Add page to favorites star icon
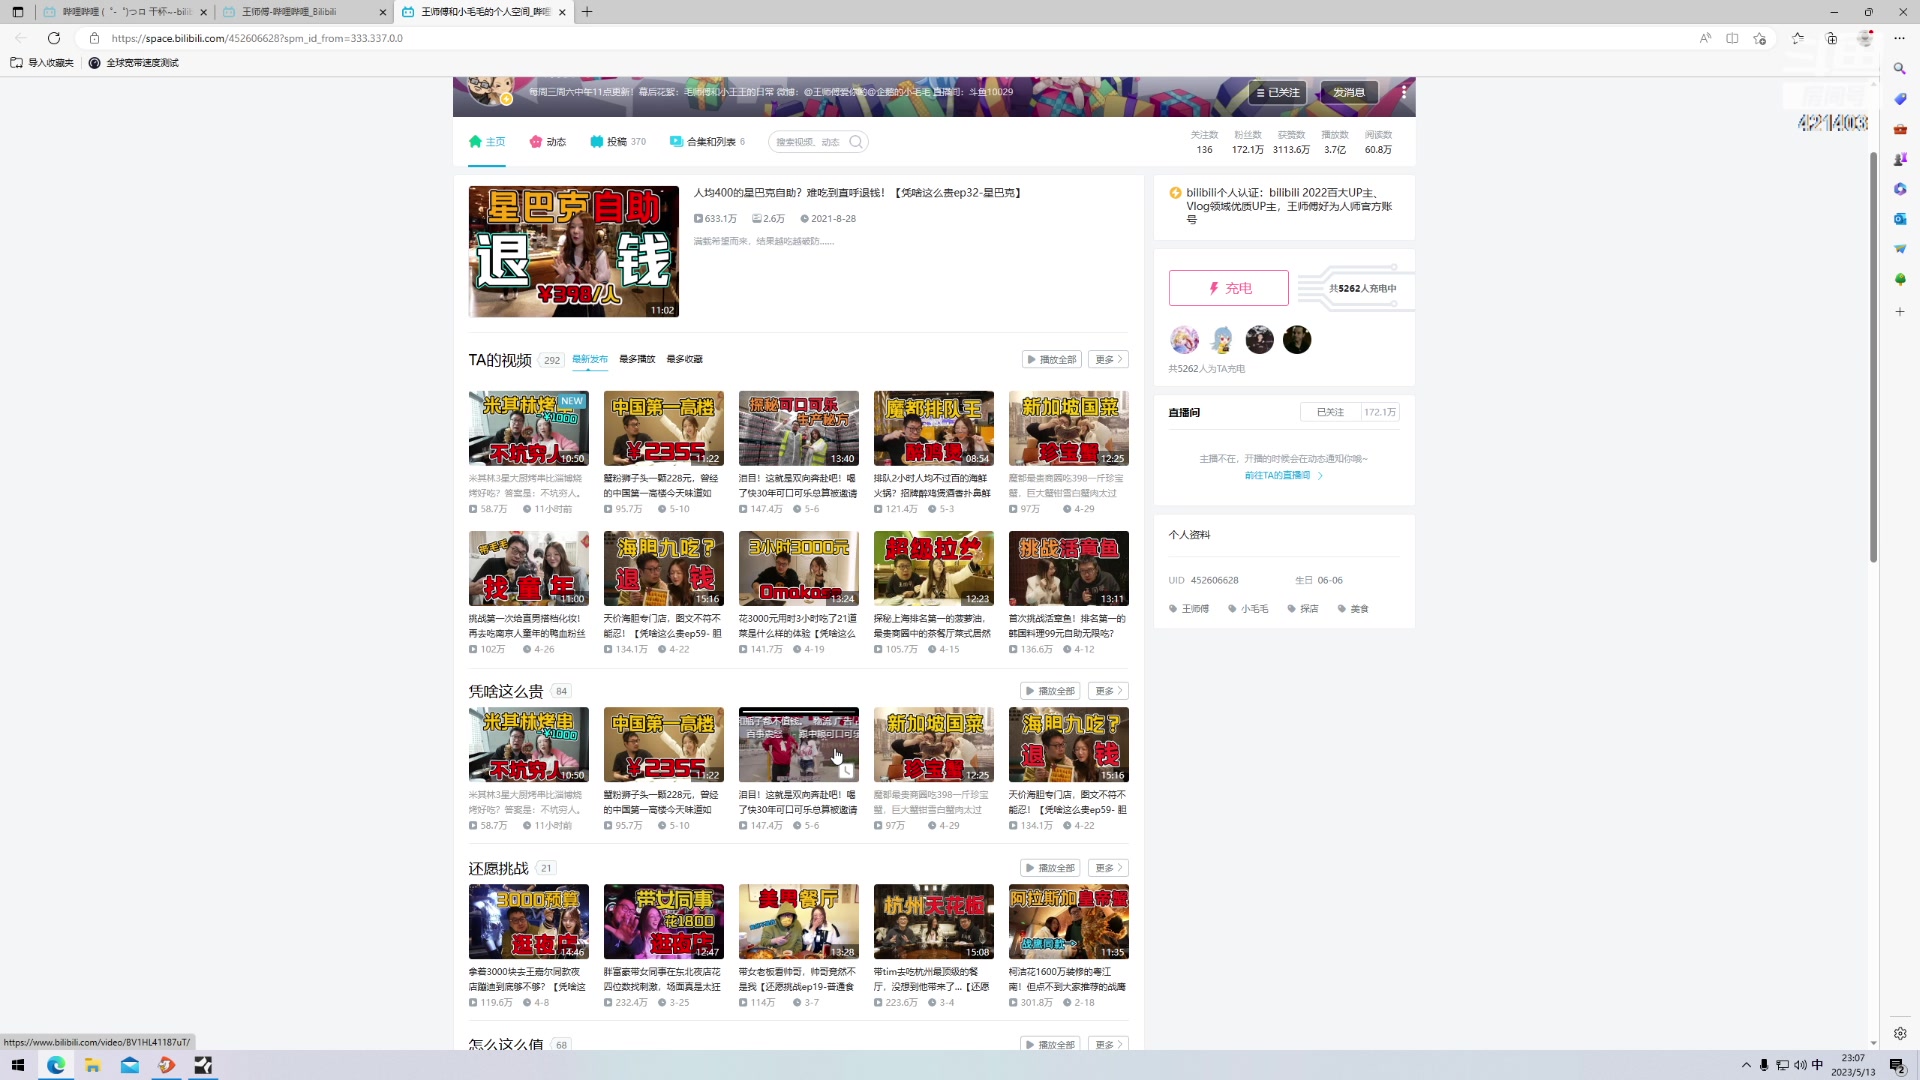Image resolution: width=1920 pixels, height=1080 pixels. 1760,38
